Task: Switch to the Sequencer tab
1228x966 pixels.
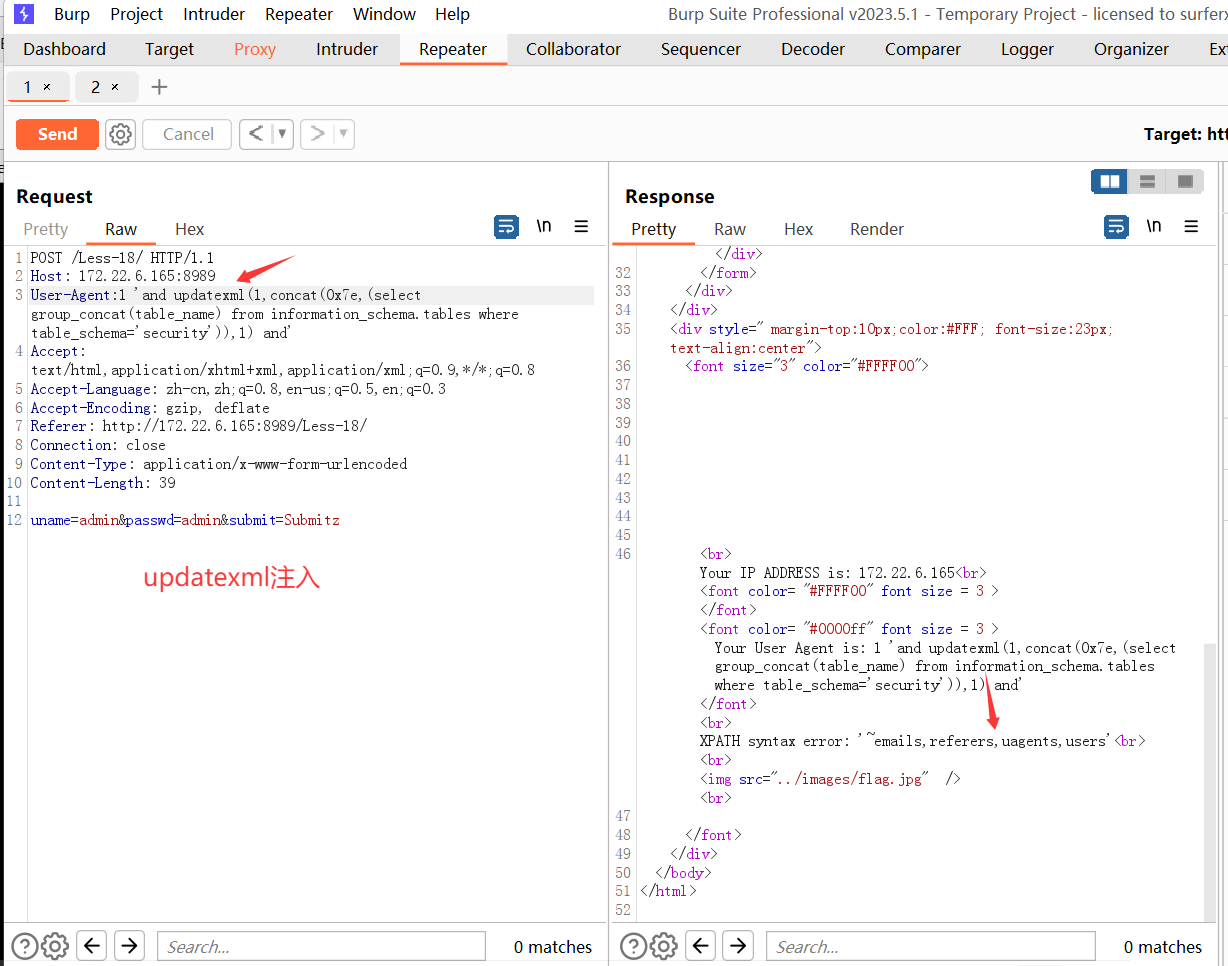Action: (701, 49)
